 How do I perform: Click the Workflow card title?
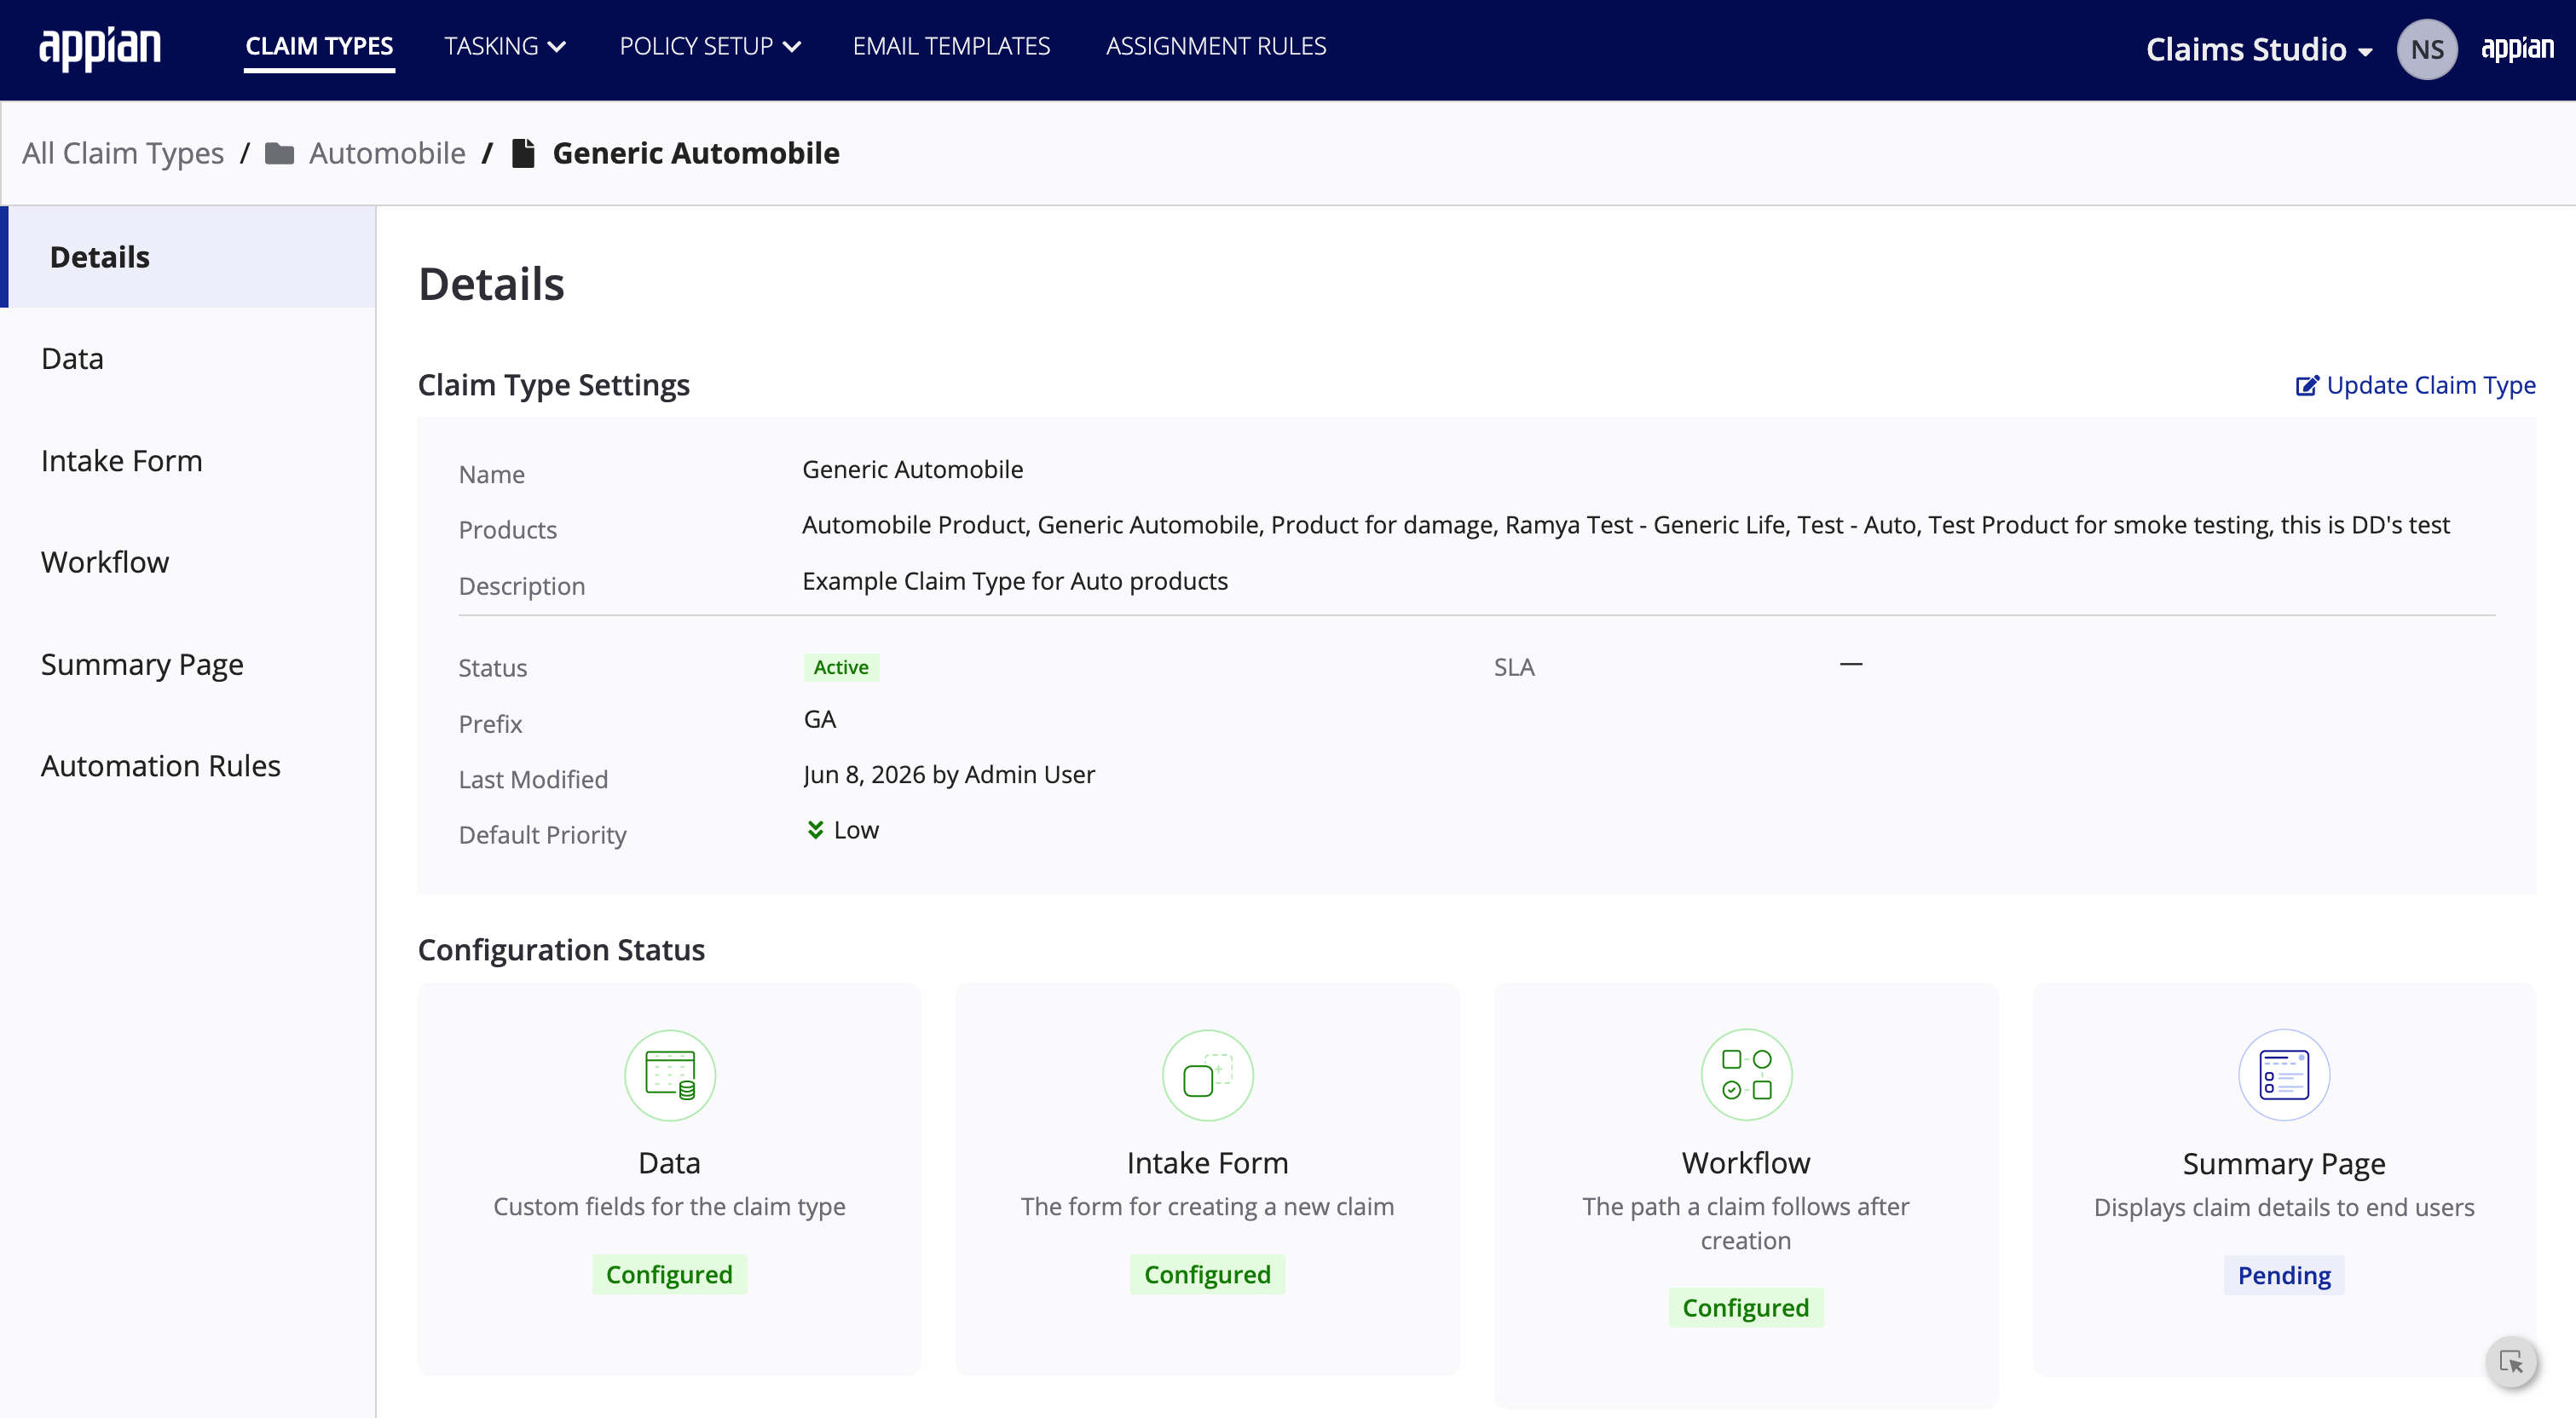click(1746, 1163)
